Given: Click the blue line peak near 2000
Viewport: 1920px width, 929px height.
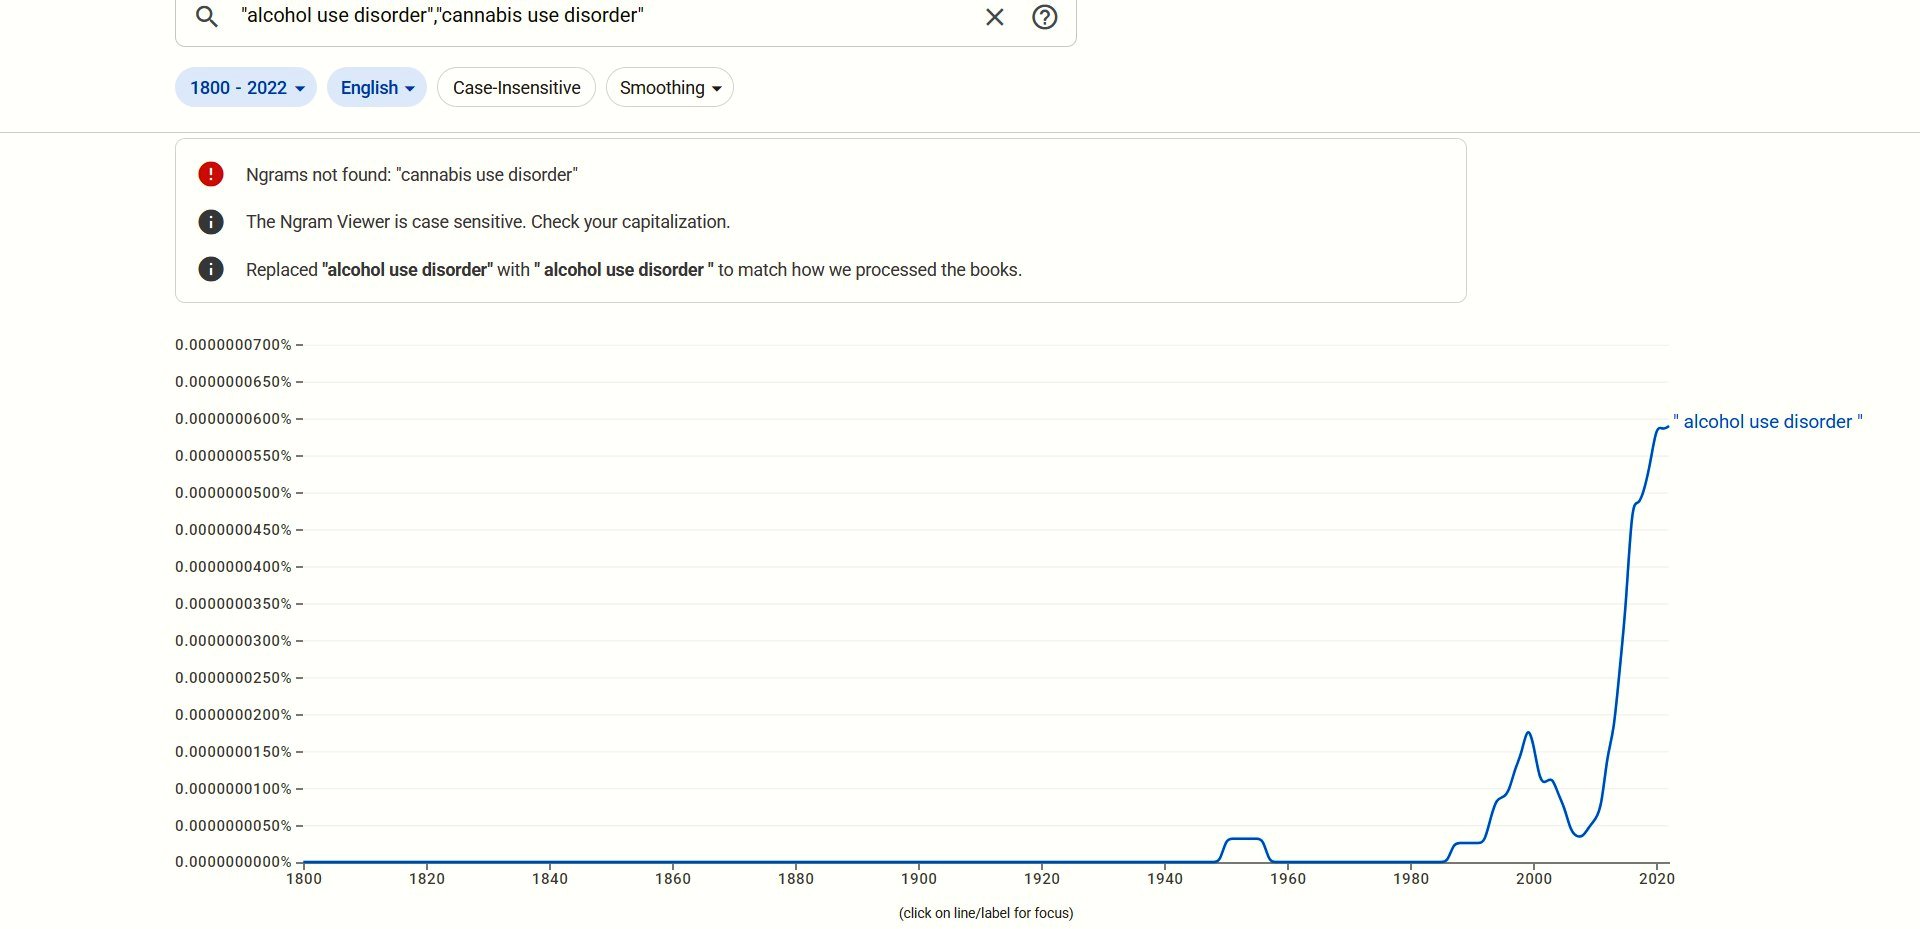Looking at the screenshot, I should tap(1528, 733).
